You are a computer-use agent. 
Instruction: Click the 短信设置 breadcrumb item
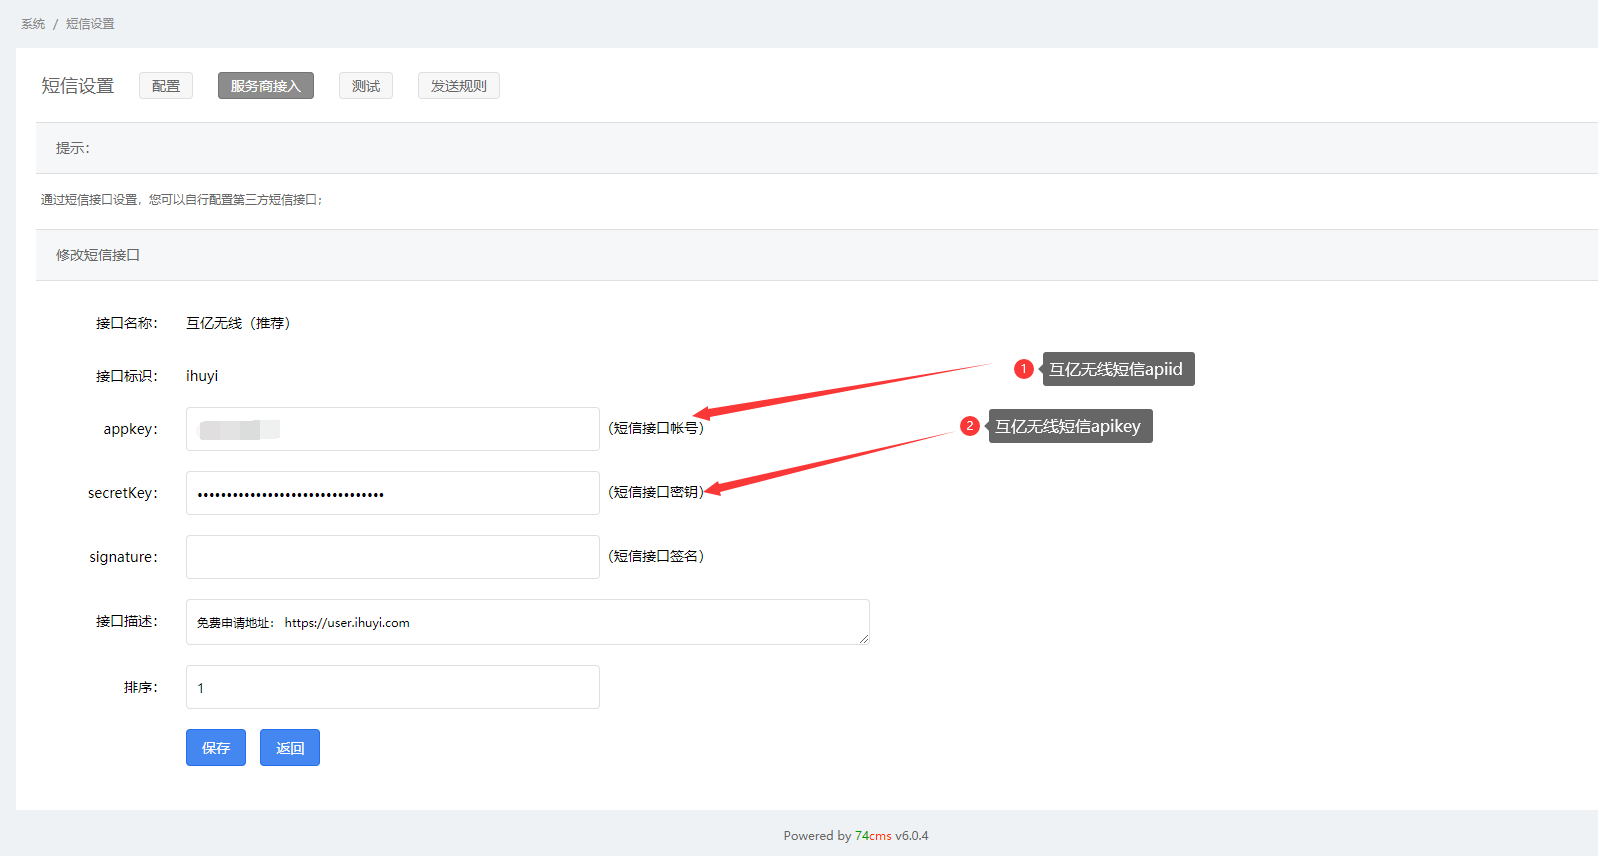90,24
